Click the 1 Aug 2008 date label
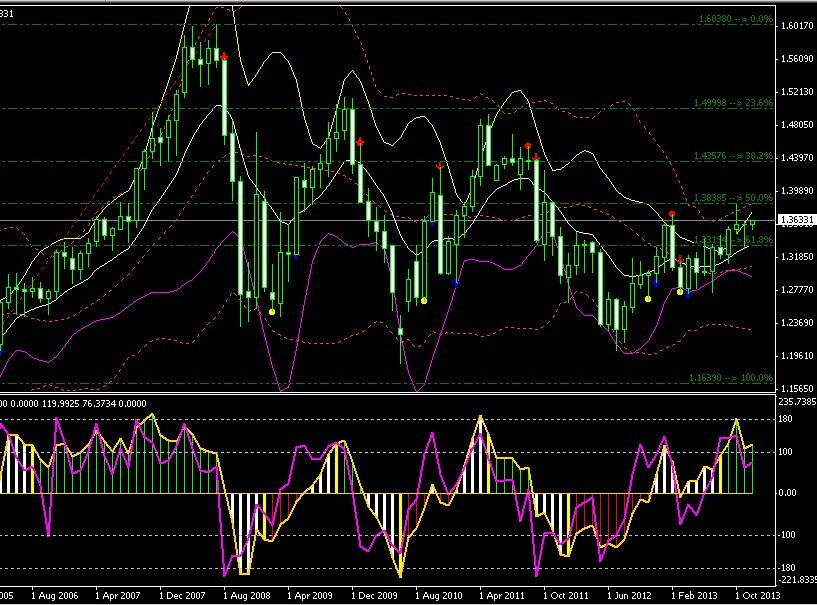The height and width of the screenshot is (605, 817). [246, 595]
